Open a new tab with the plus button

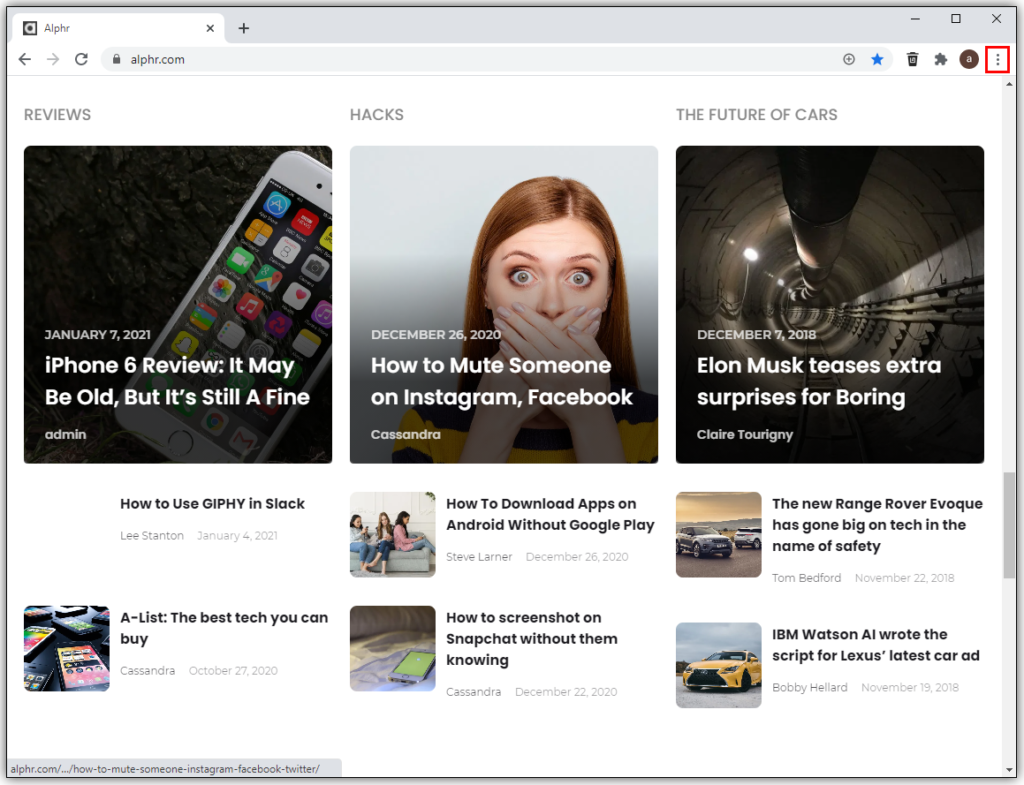click(244, 28)
